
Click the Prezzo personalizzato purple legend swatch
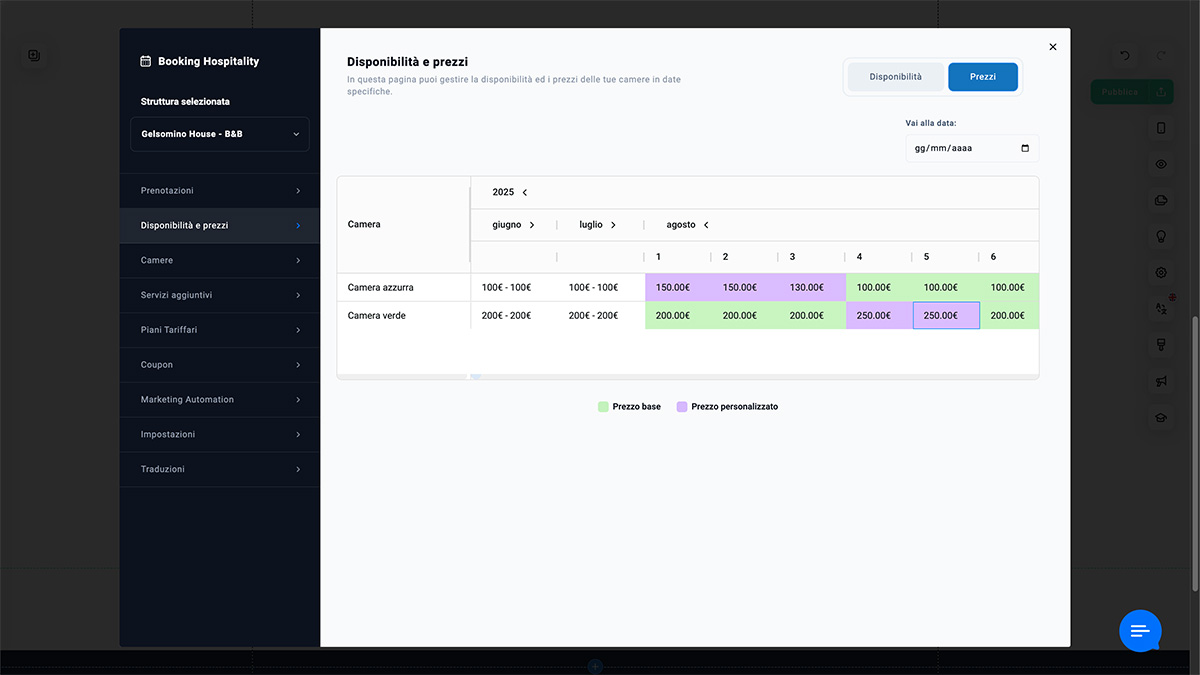(x=682, y=407)
